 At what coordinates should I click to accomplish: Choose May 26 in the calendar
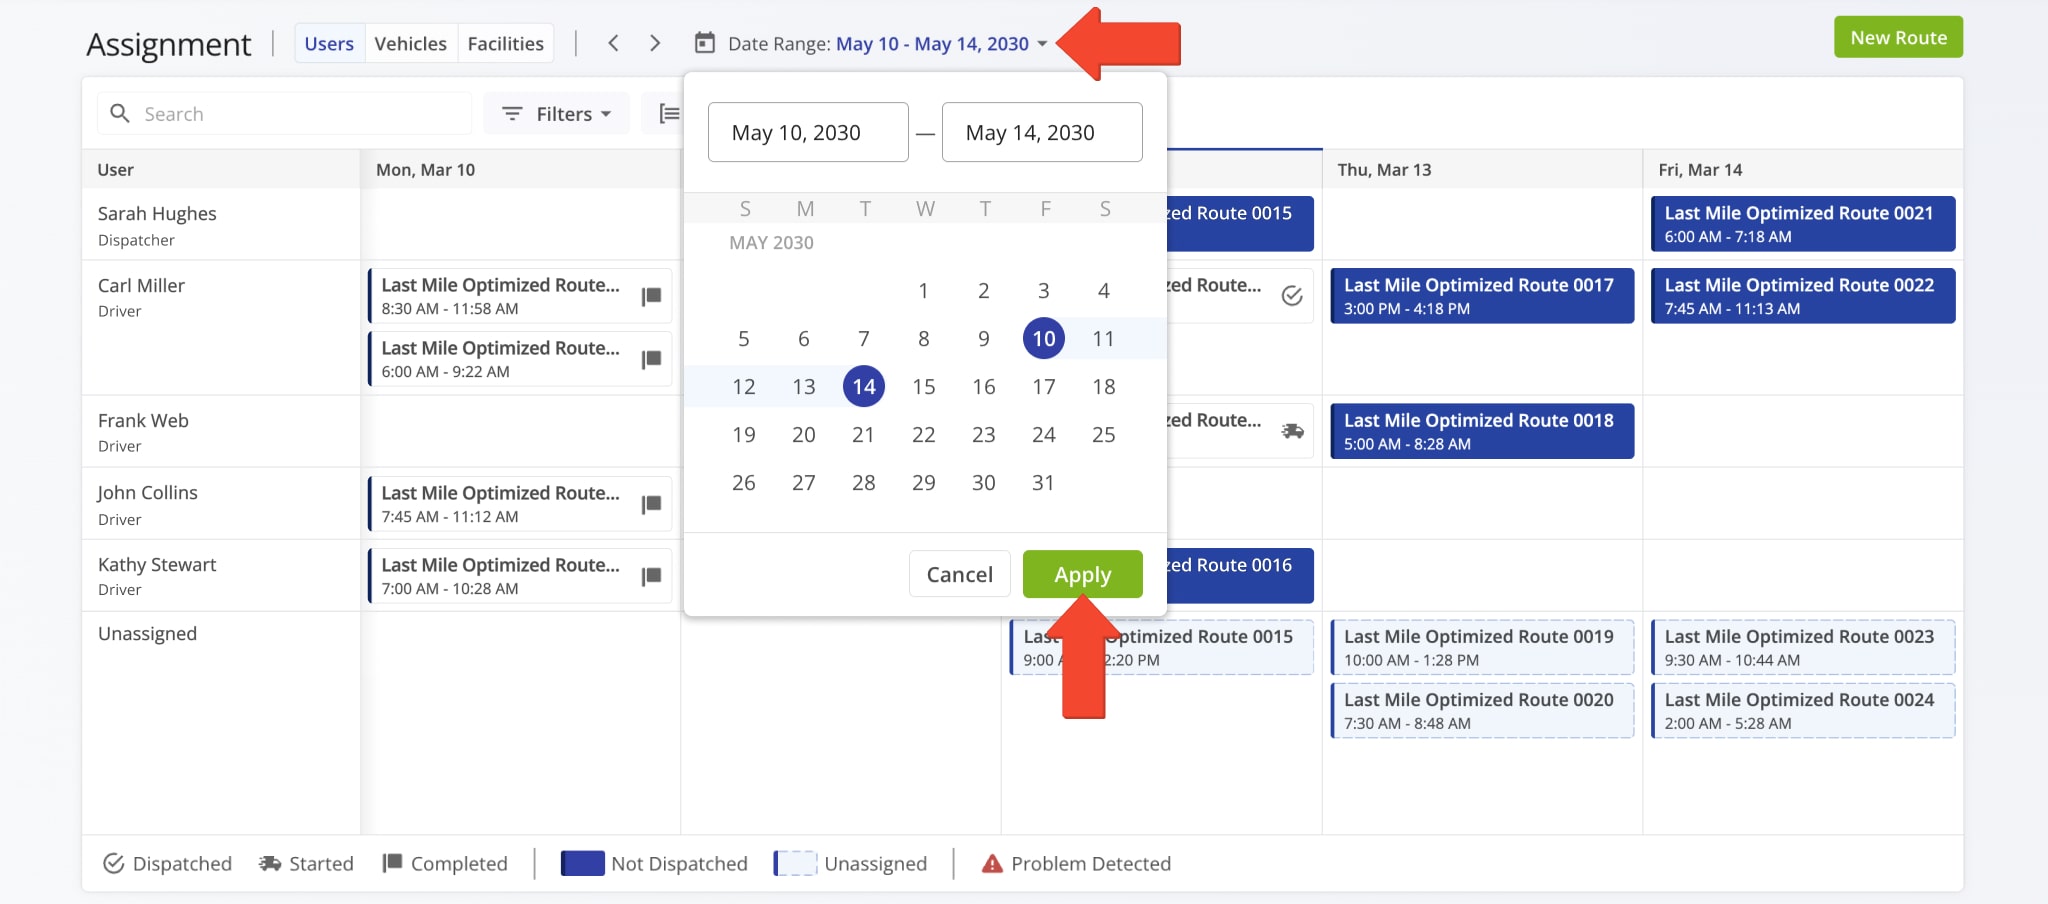click(x=744, y=482)
